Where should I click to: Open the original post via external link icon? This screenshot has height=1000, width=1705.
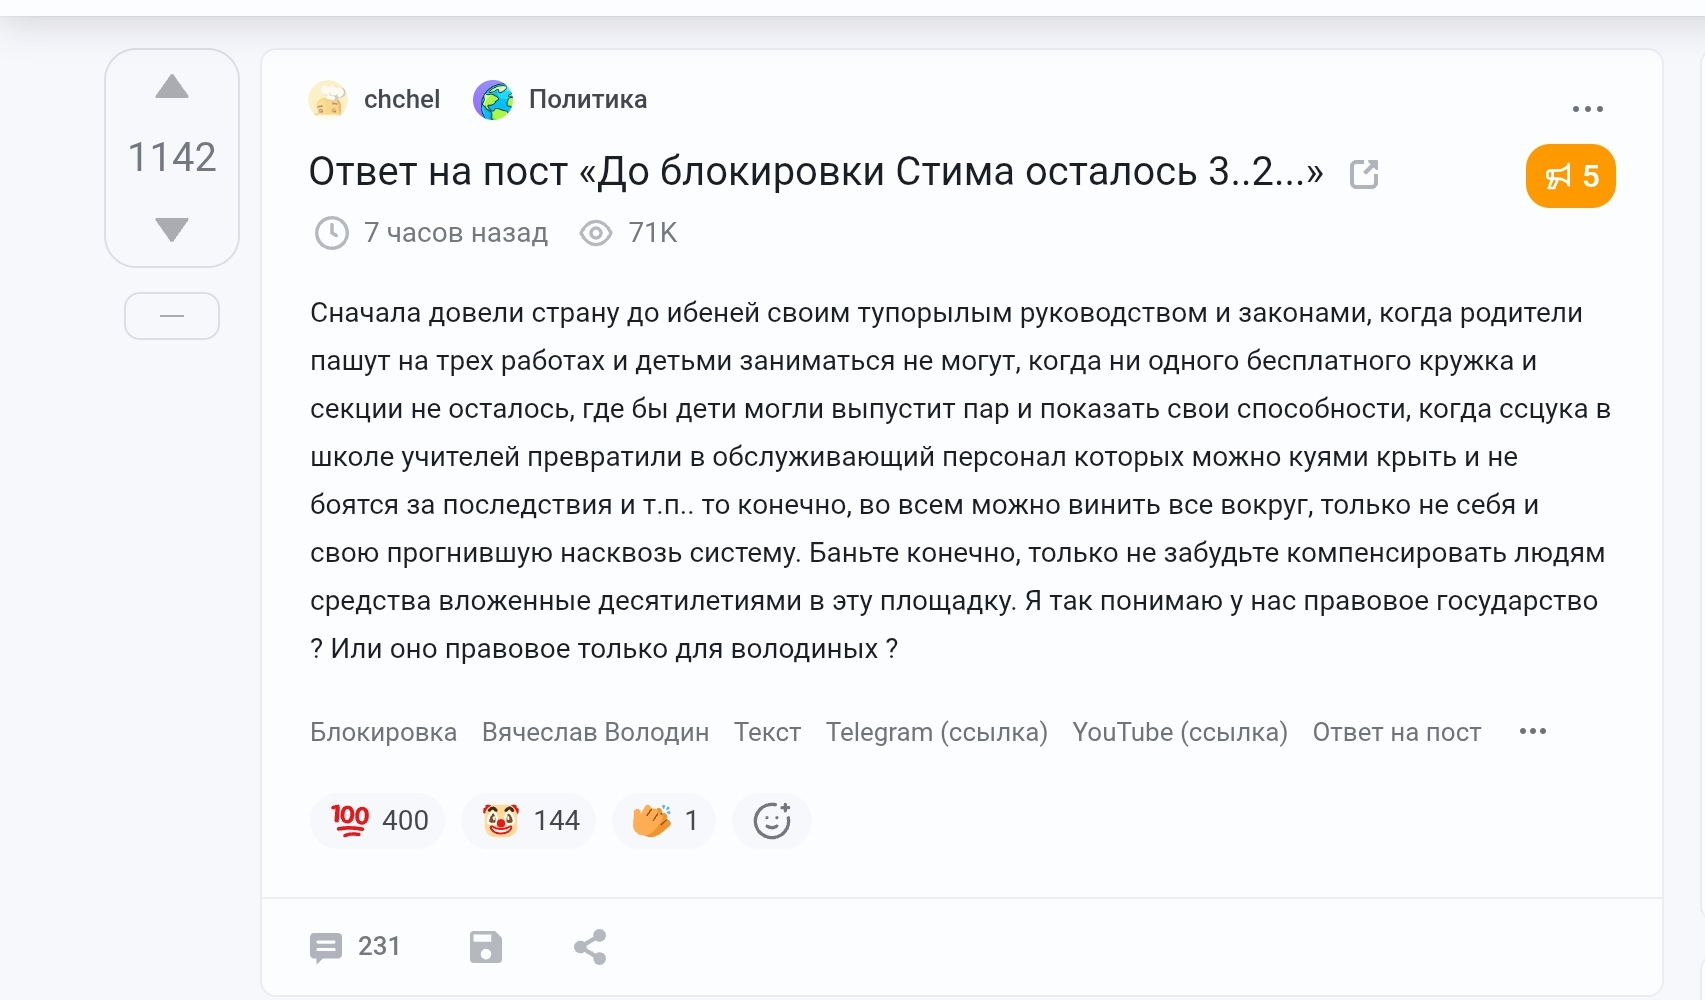click(1364, 174)
